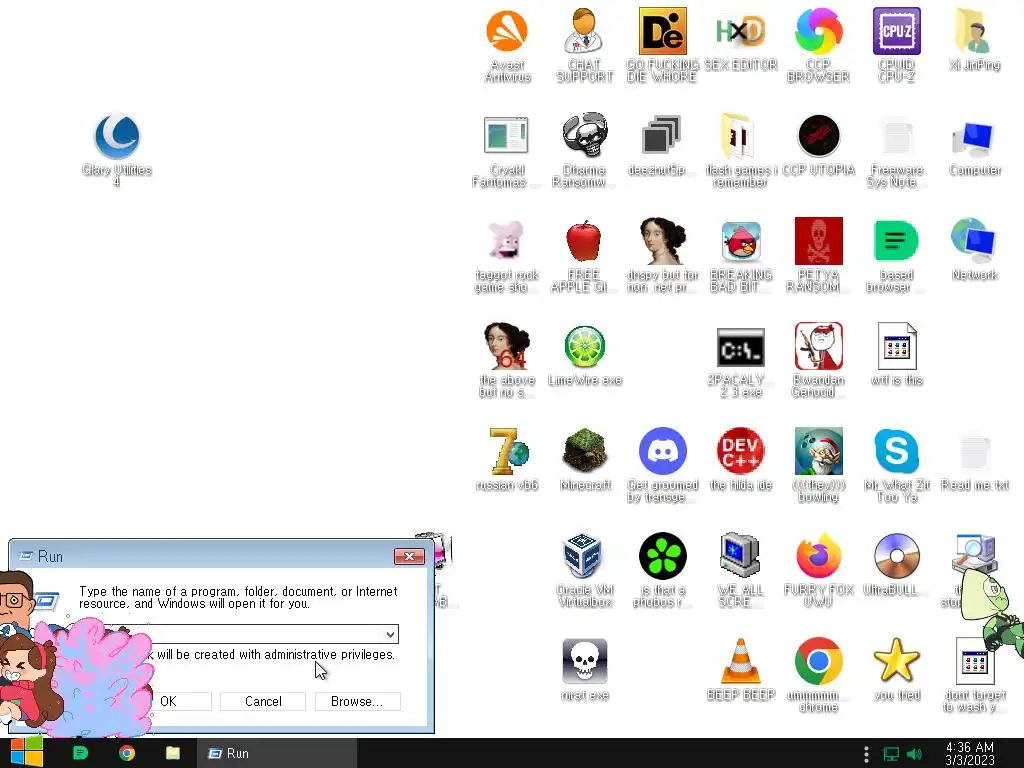Click the green browser taskbar icon
1024x768 pixels.
click(x=80, y=753)
